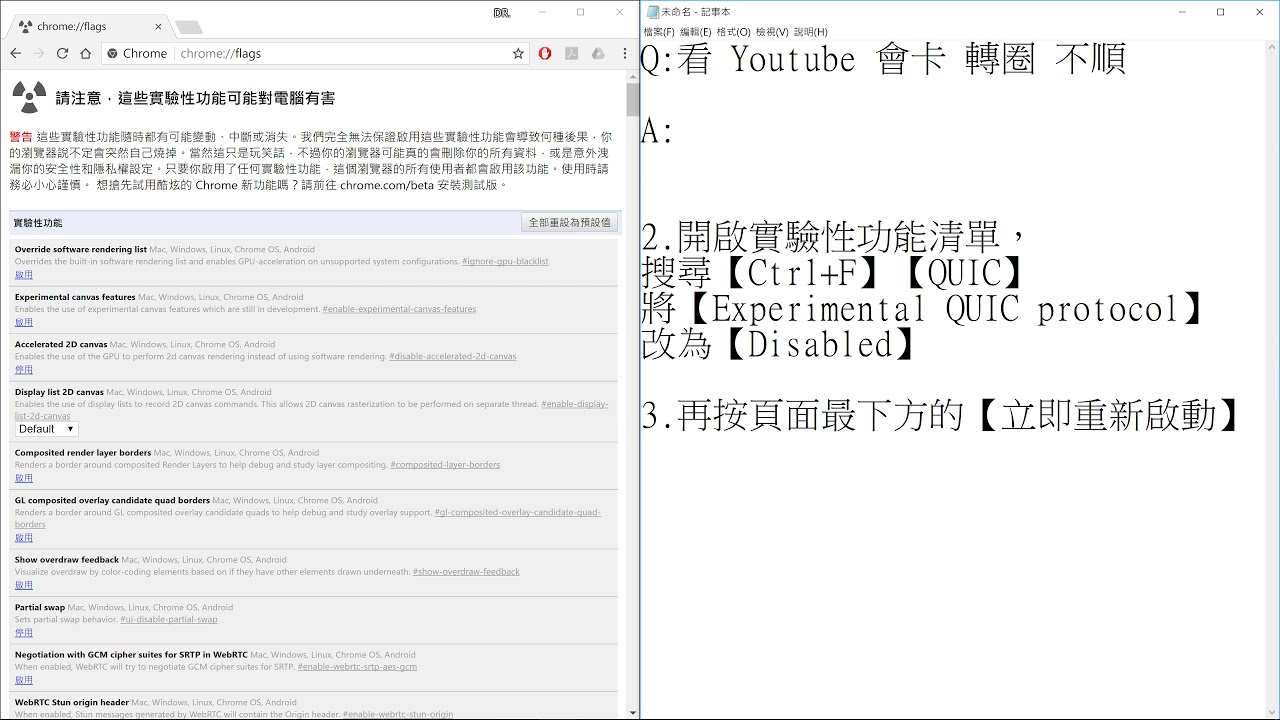Open a new Chrome tab
This screenshot has width=1280, height=720.
188,27
